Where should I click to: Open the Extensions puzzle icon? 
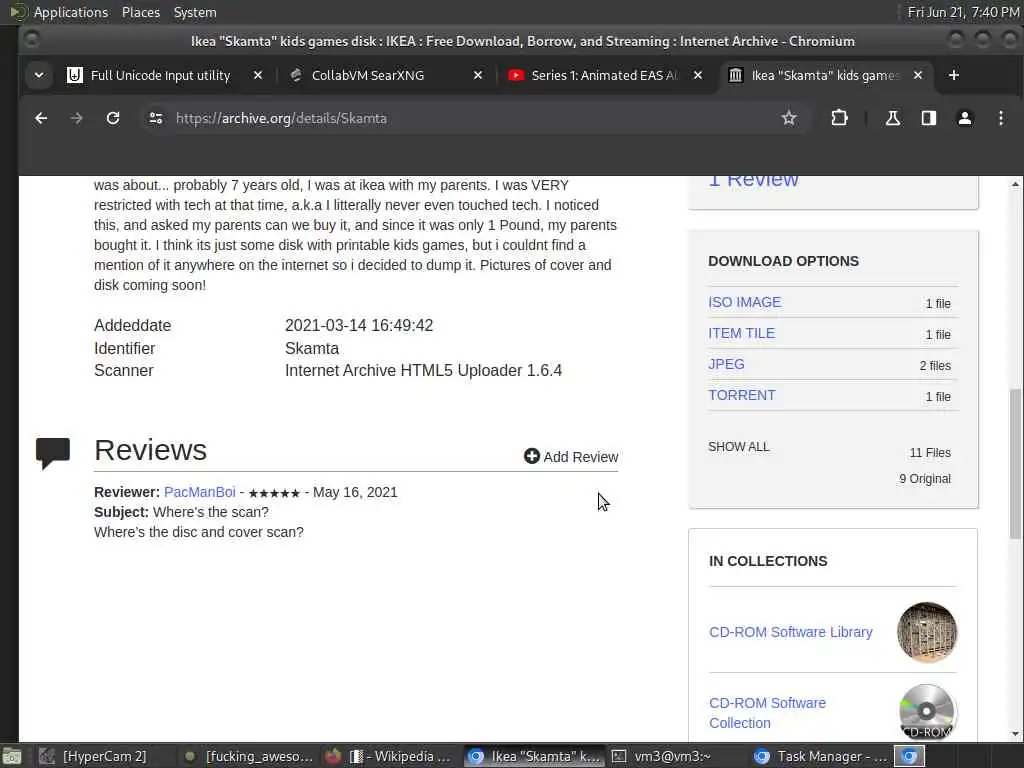pos(839,118)
